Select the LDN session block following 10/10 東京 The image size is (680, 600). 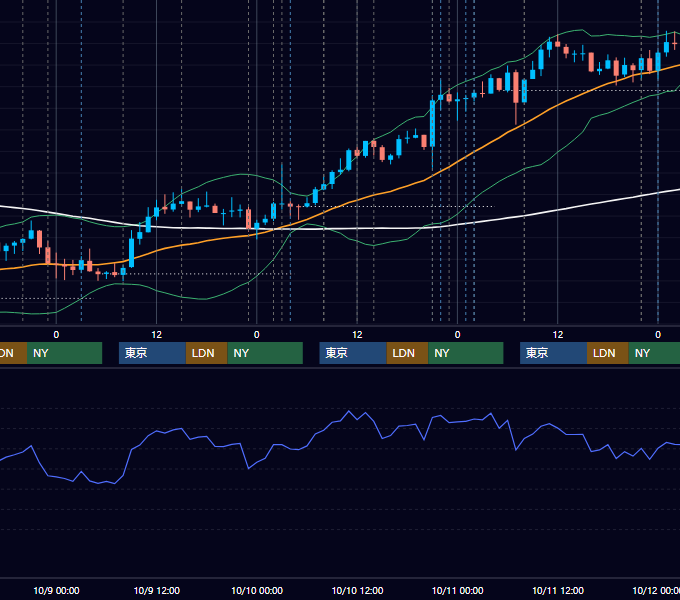click(407, 353)
